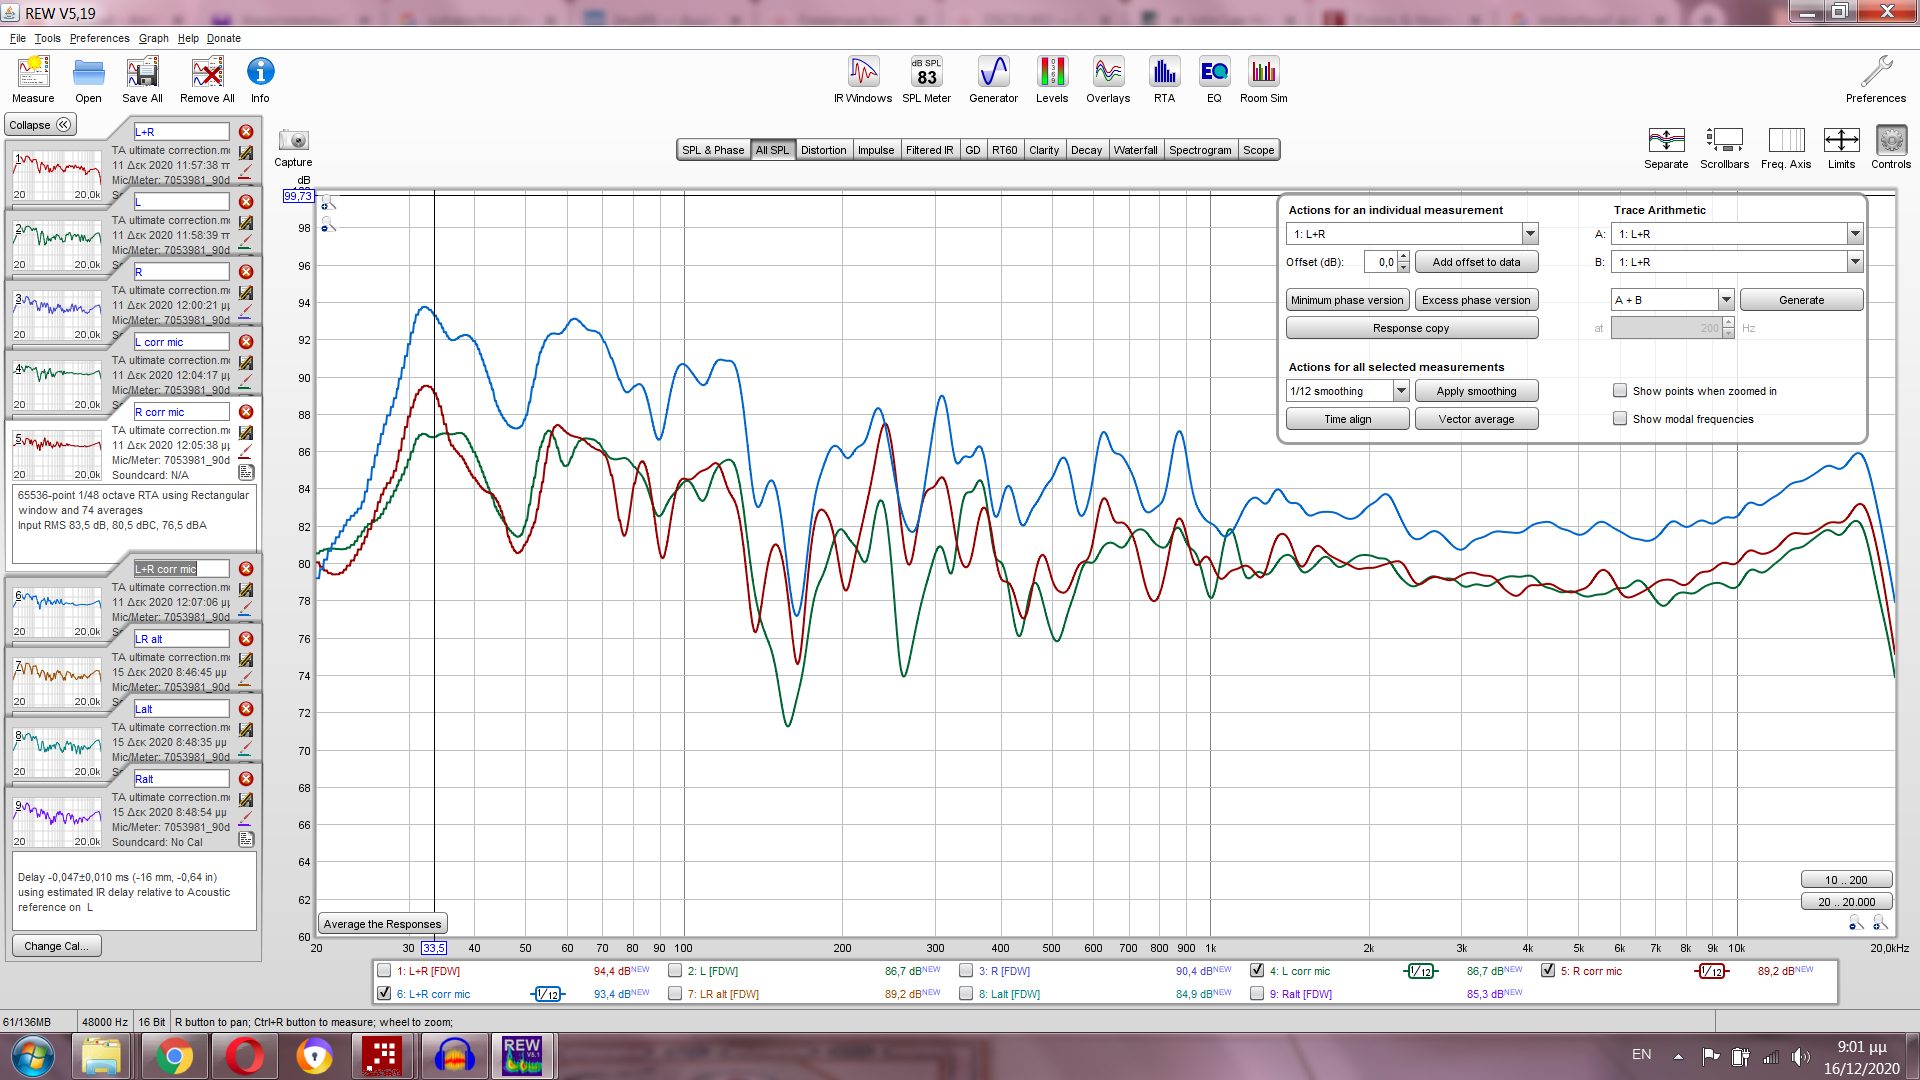Click the L+R measurement thumbnail
The height and width of the screenshot is (1080, 1920).
pos(57,175)
